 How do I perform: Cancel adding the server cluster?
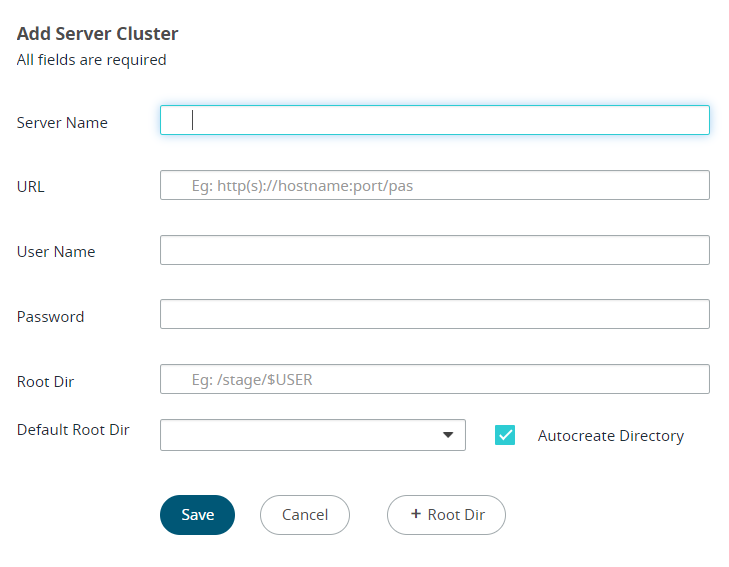pos(305,515)
